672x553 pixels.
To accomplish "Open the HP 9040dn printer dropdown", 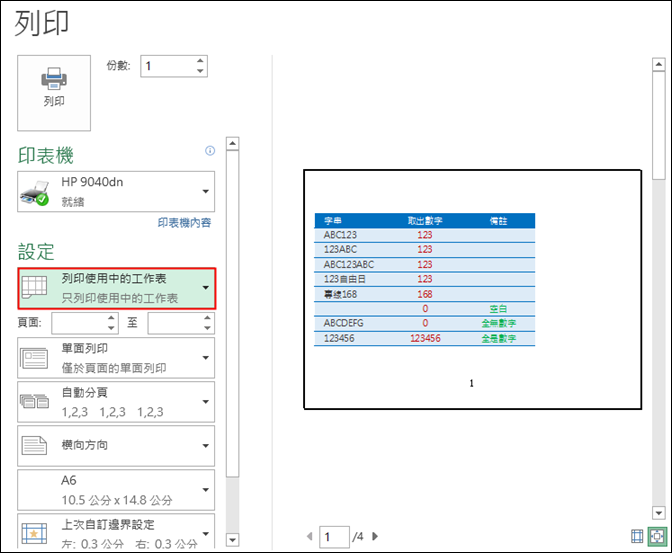I will (x=116, y=192).
